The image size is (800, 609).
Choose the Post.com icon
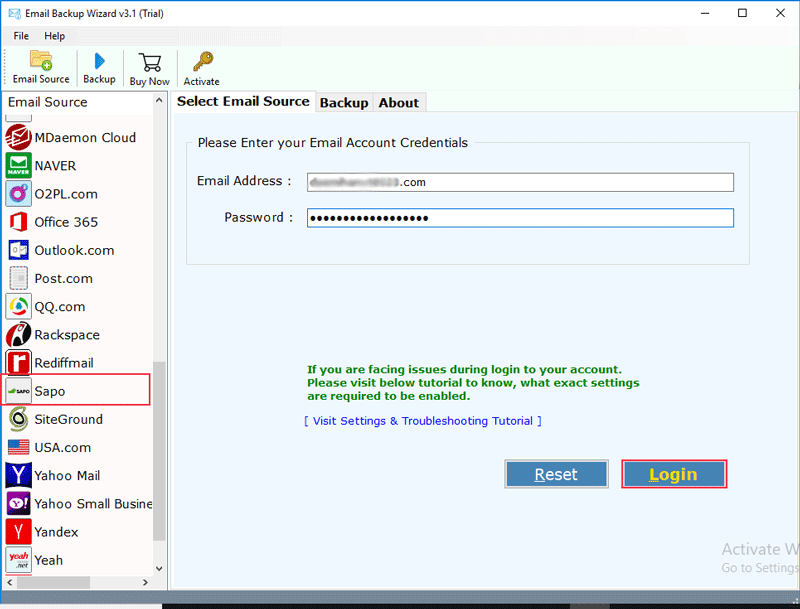[18, 278]
